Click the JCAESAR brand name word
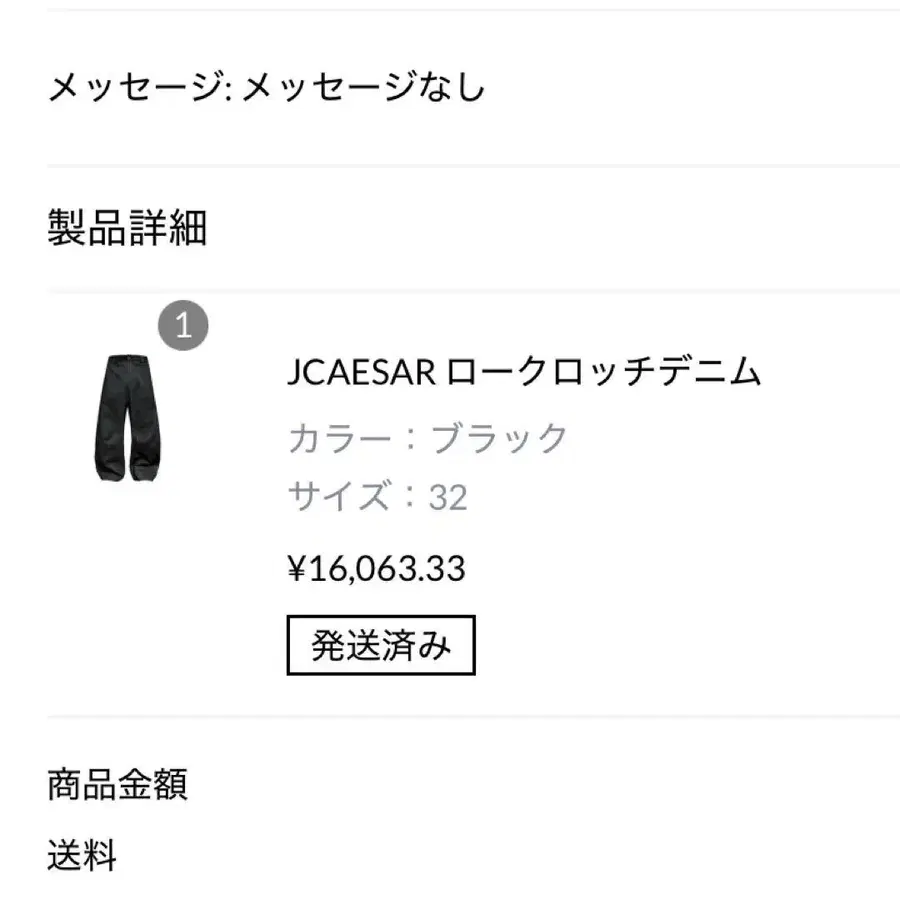The height and width of the screenshot is (900, 900). pyautogui.click(x=361, y=373)
